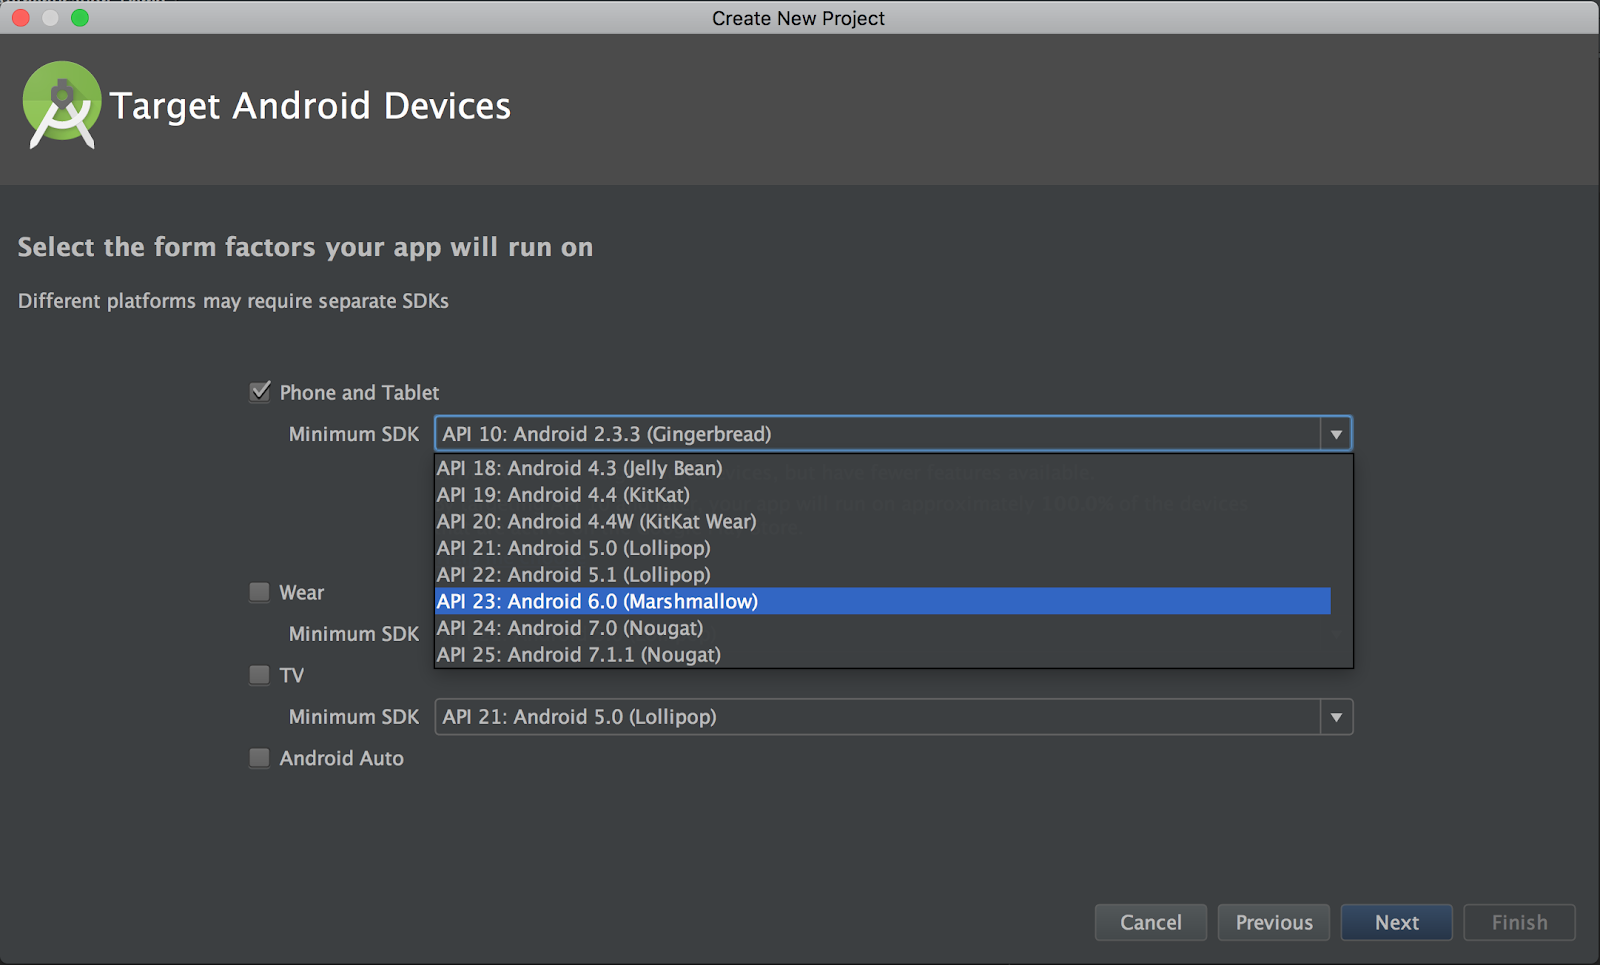Image resolution: width=1600 pixels, height=965 pixels.
Task: Select API 21: Android 5.0 (Lollipop) option
Action: (574, 548)
